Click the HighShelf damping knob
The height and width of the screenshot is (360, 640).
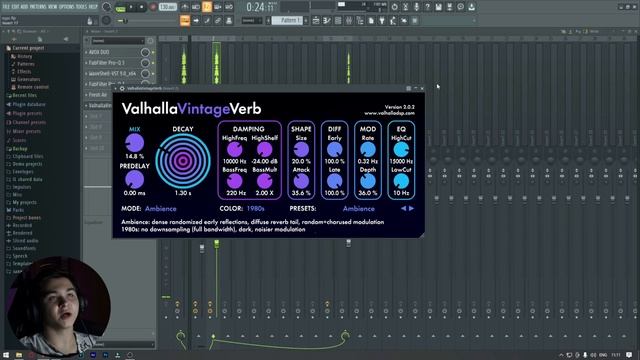click(x=264, y=150)
